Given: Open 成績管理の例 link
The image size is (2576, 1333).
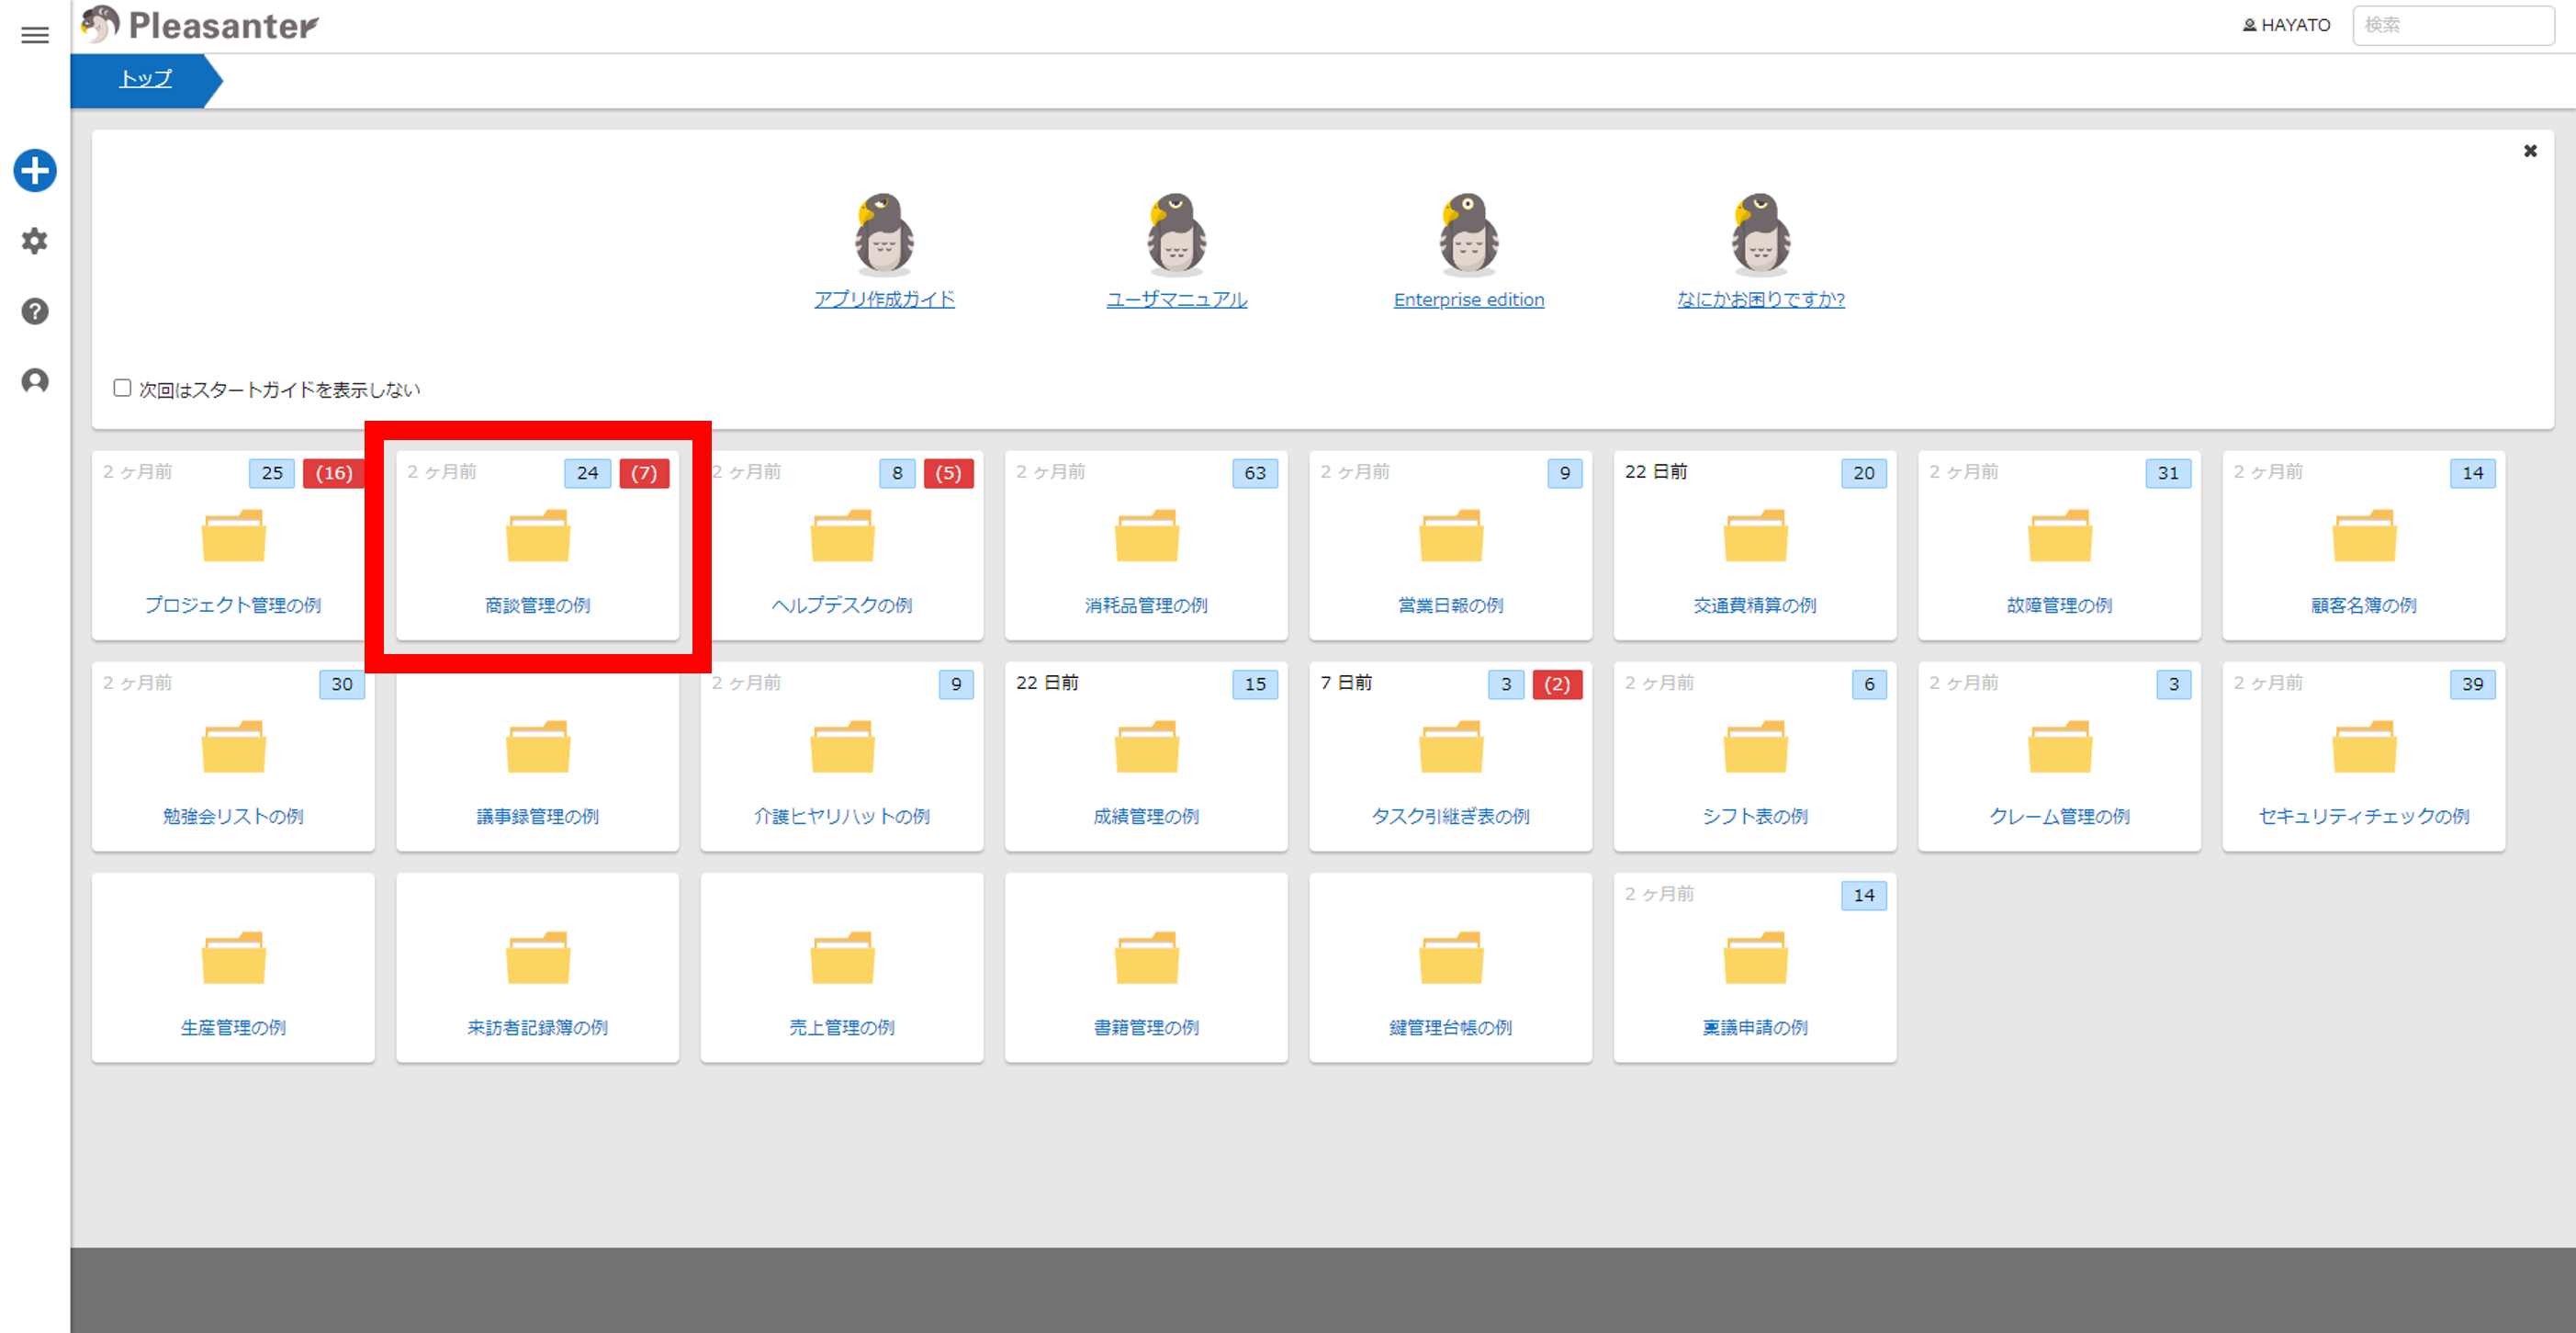Looking at the screenshot, I should 1147,816.
